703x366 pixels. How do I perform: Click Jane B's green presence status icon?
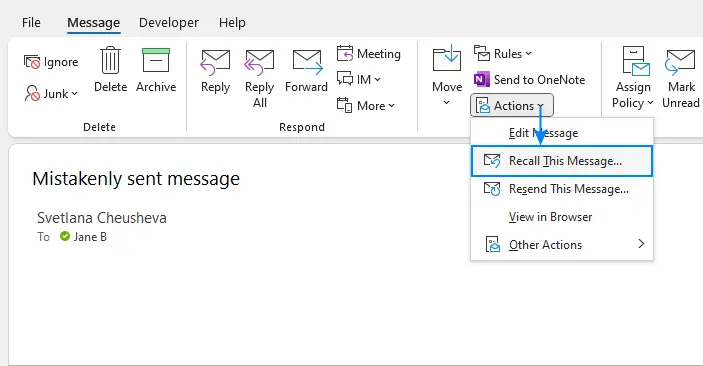pos(65,236)
